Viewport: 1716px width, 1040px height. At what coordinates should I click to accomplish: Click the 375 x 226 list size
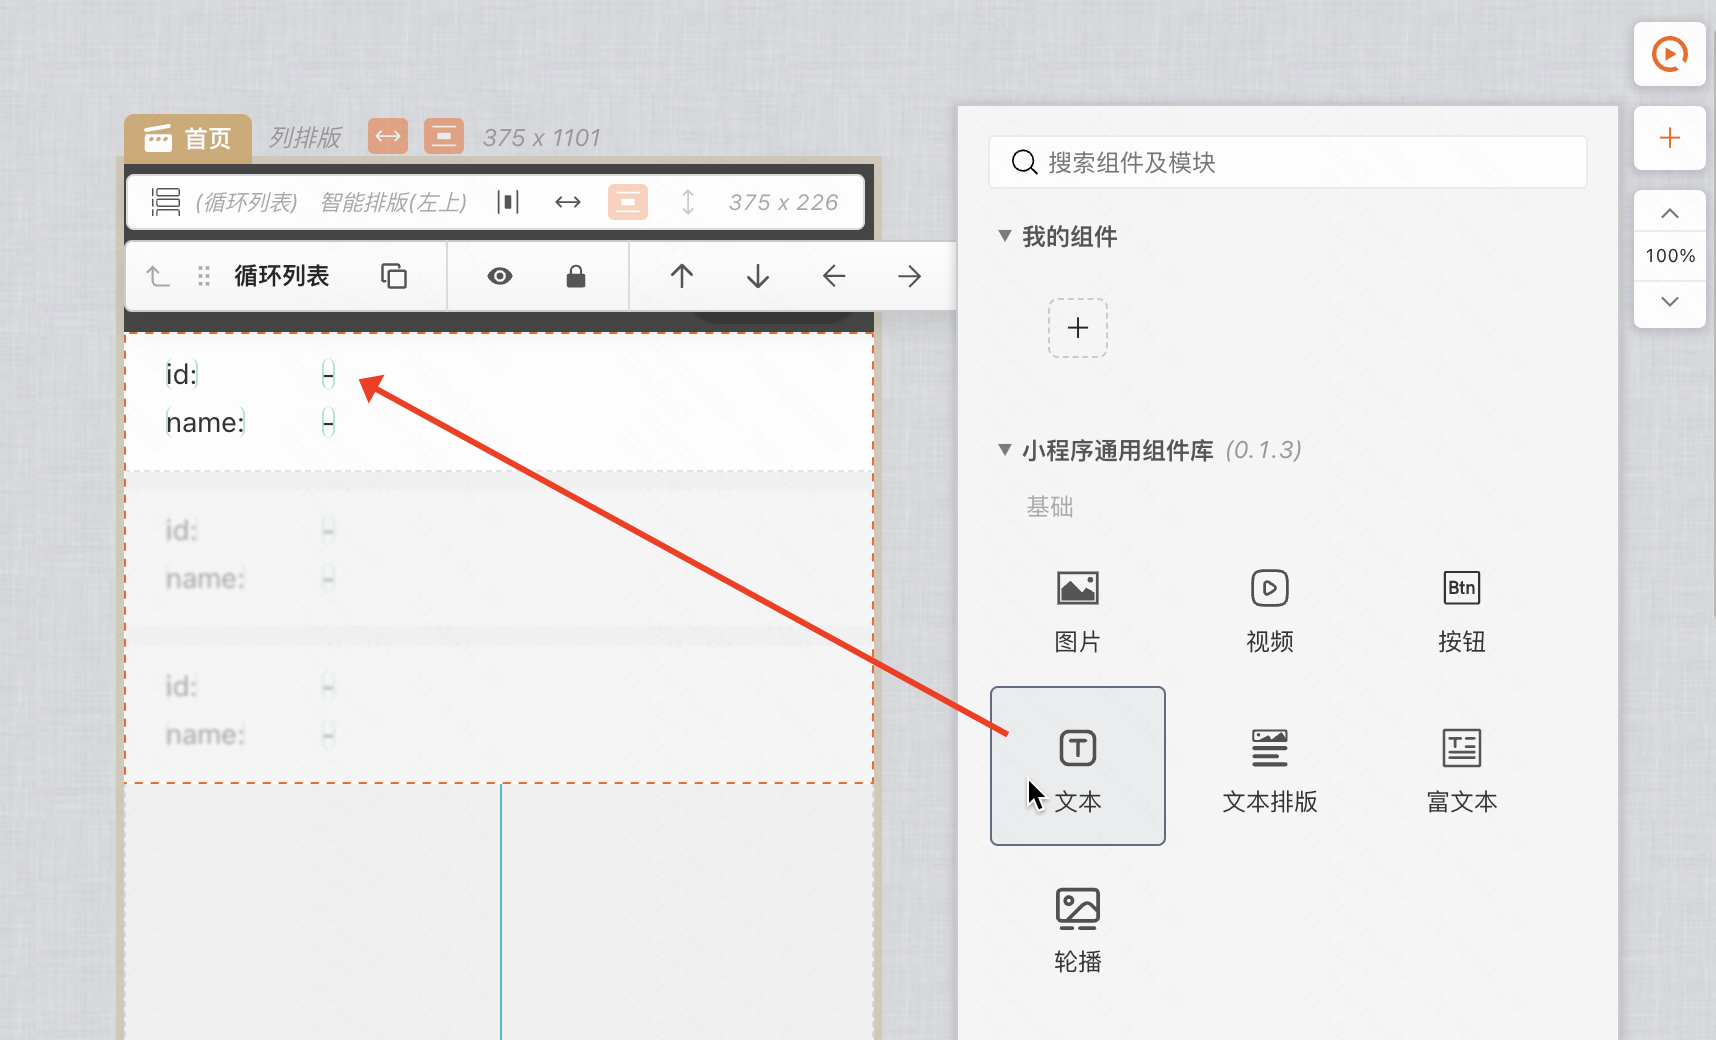pos(783,202)
